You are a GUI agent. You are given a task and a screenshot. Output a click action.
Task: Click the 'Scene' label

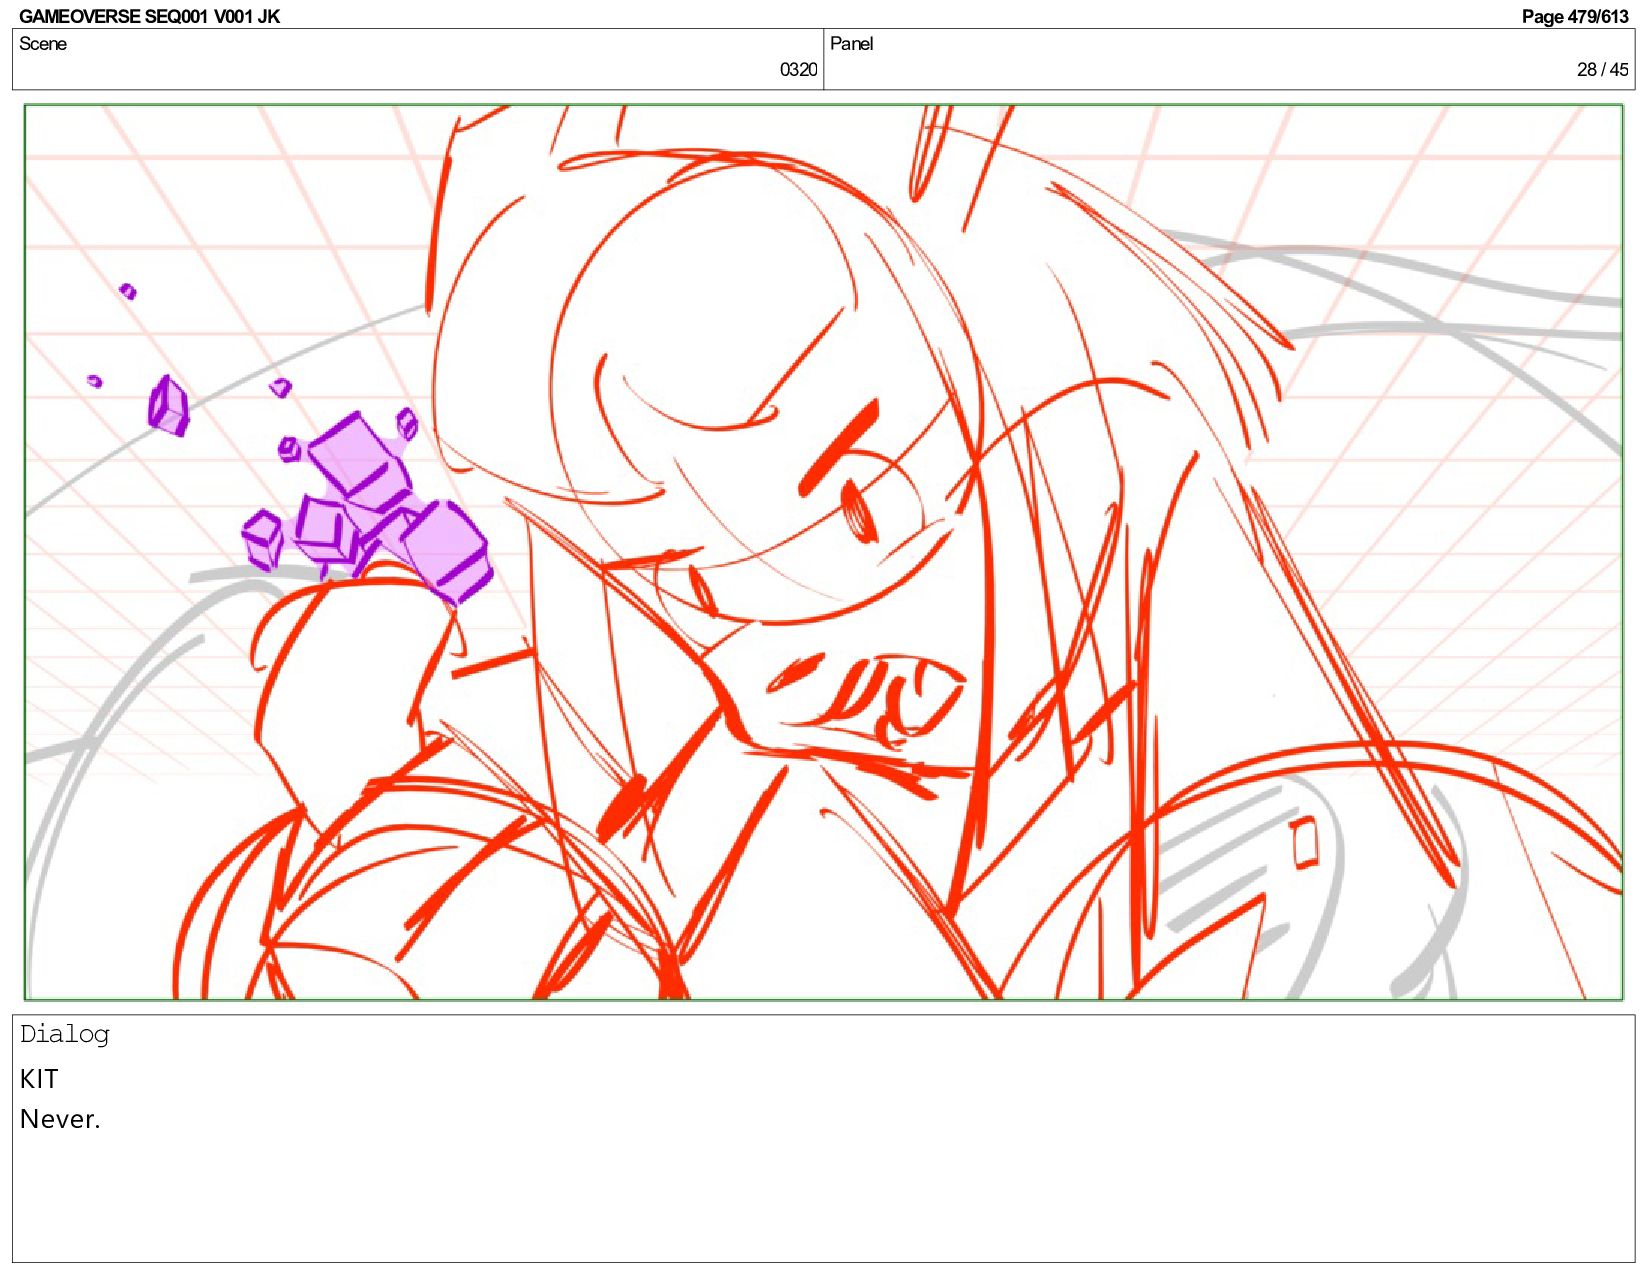43,43
